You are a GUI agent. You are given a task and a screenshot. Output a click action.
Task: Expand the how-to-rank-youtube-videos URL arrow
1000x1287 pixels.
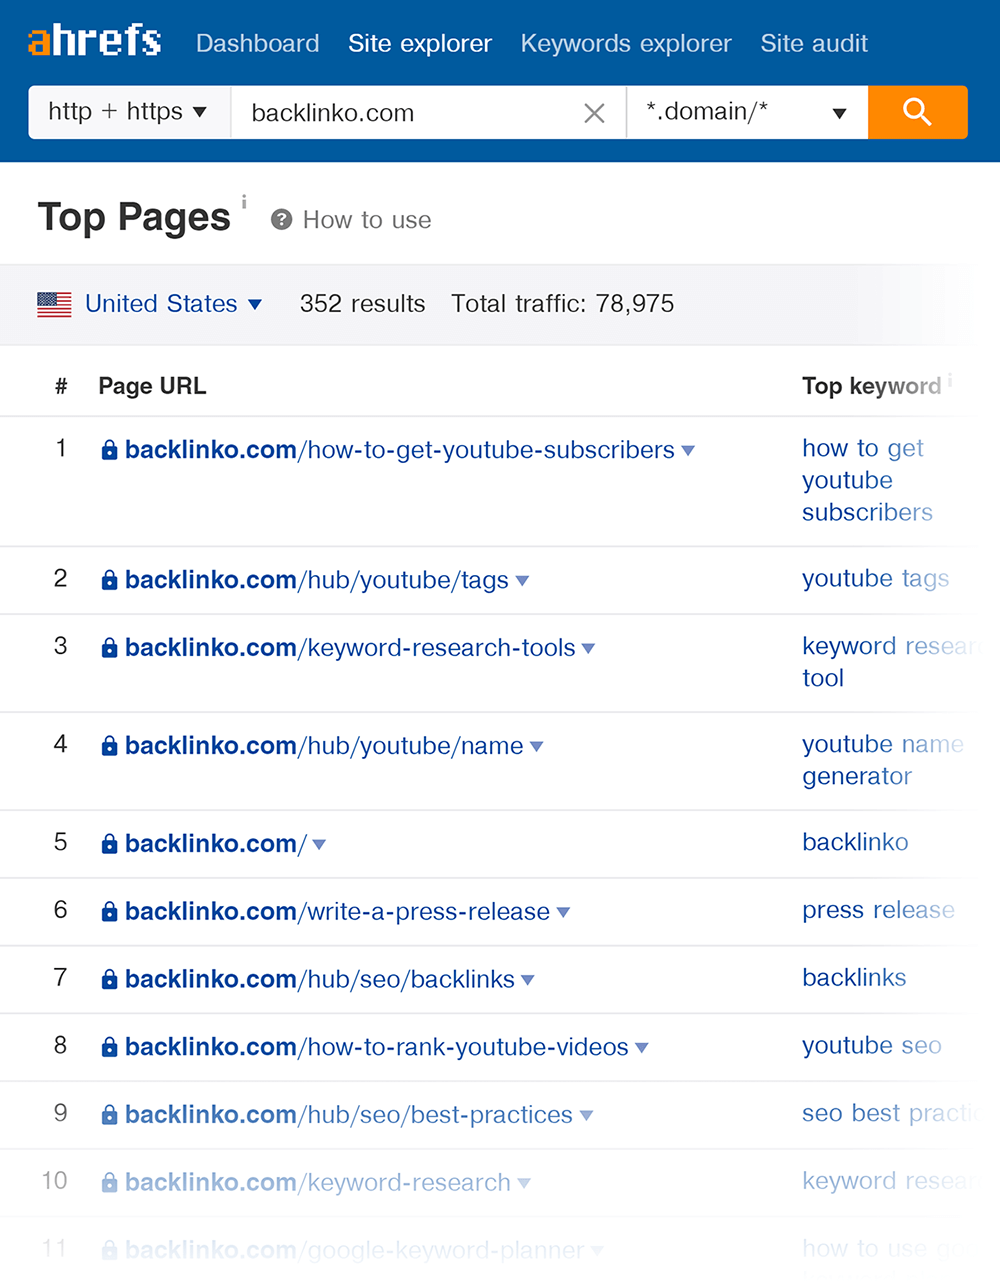point(642,1048)
